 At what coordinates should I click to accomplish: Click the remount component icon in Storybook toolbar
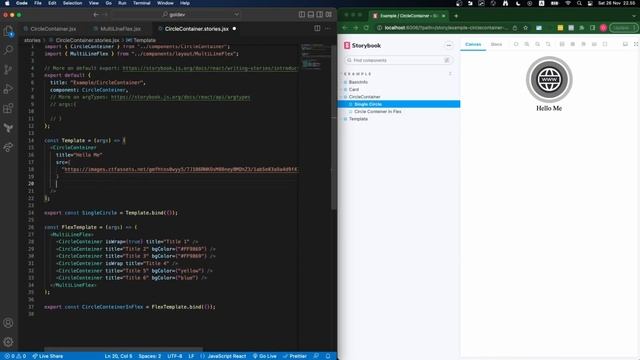pyautogui.click(x=516, y=44)
